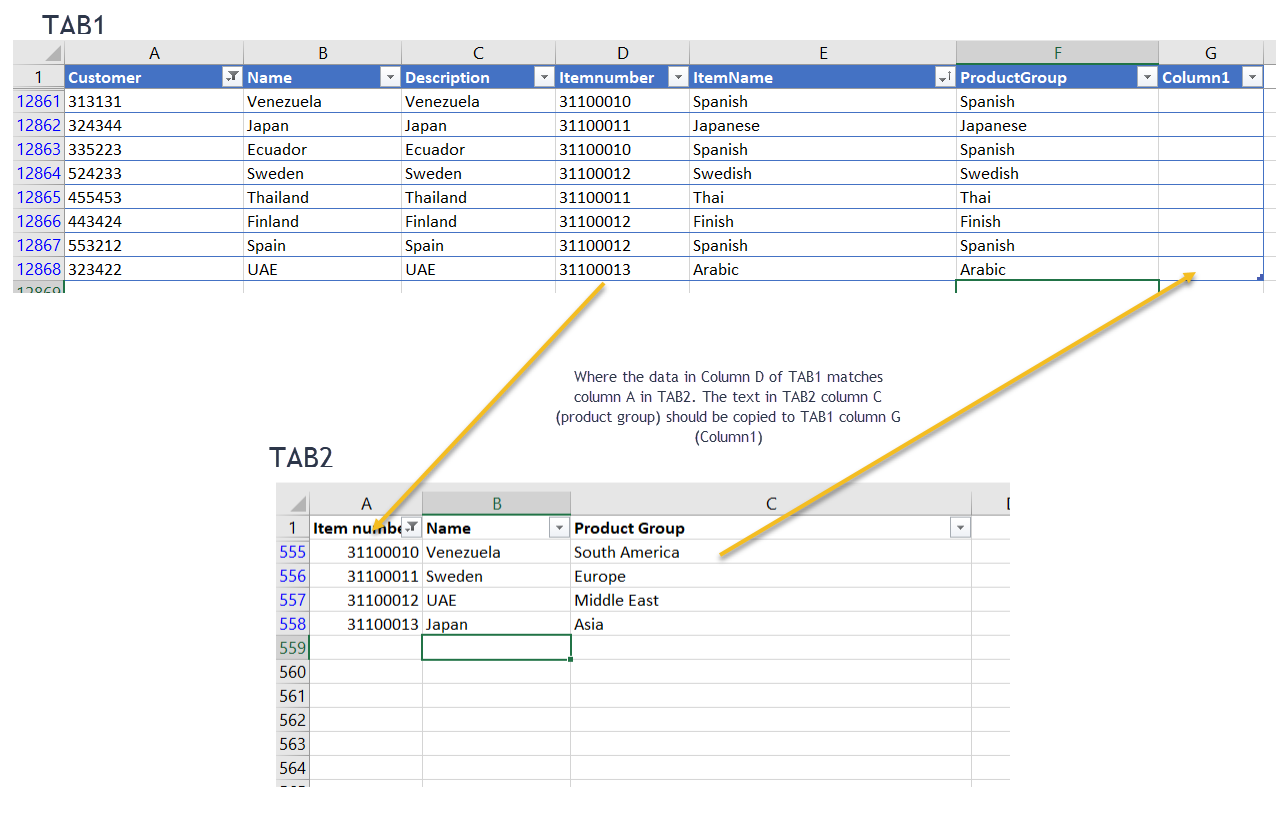
Task: Click the empty Column1 cell in Venezuela row
Action: 1211,101
